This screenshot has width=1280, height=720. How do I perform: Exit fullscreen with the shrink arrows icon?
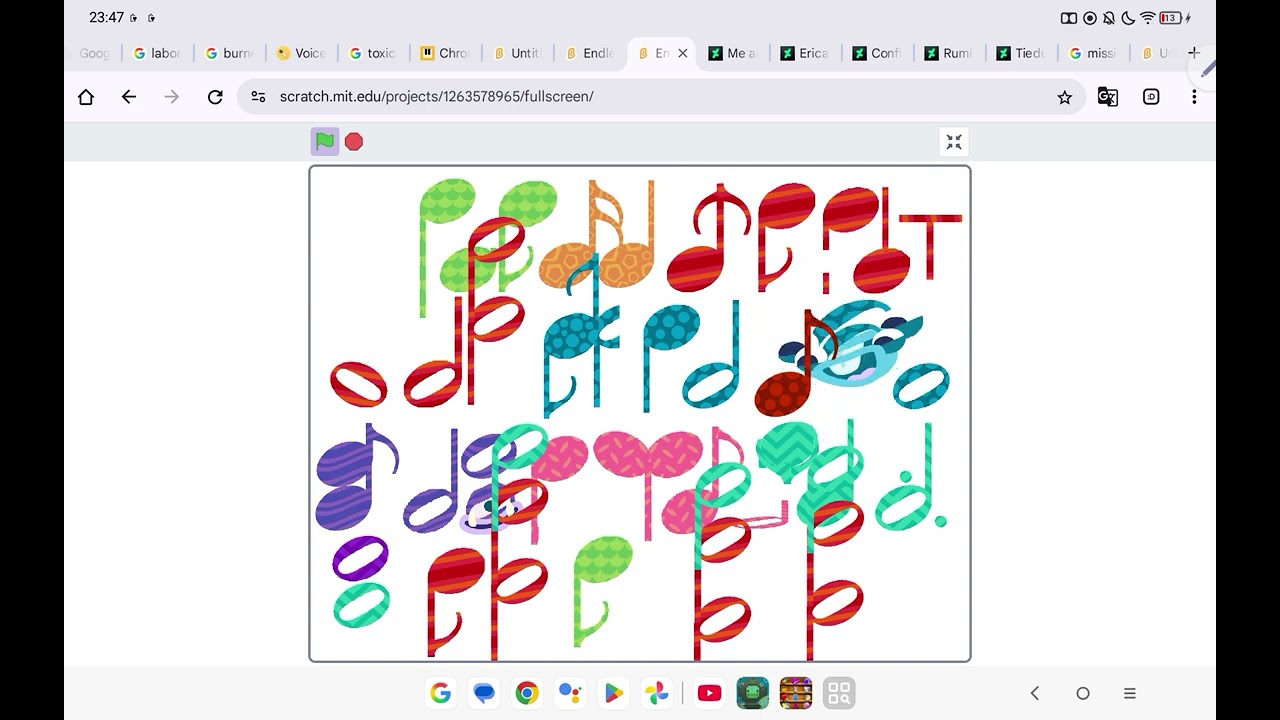[954, 142]
